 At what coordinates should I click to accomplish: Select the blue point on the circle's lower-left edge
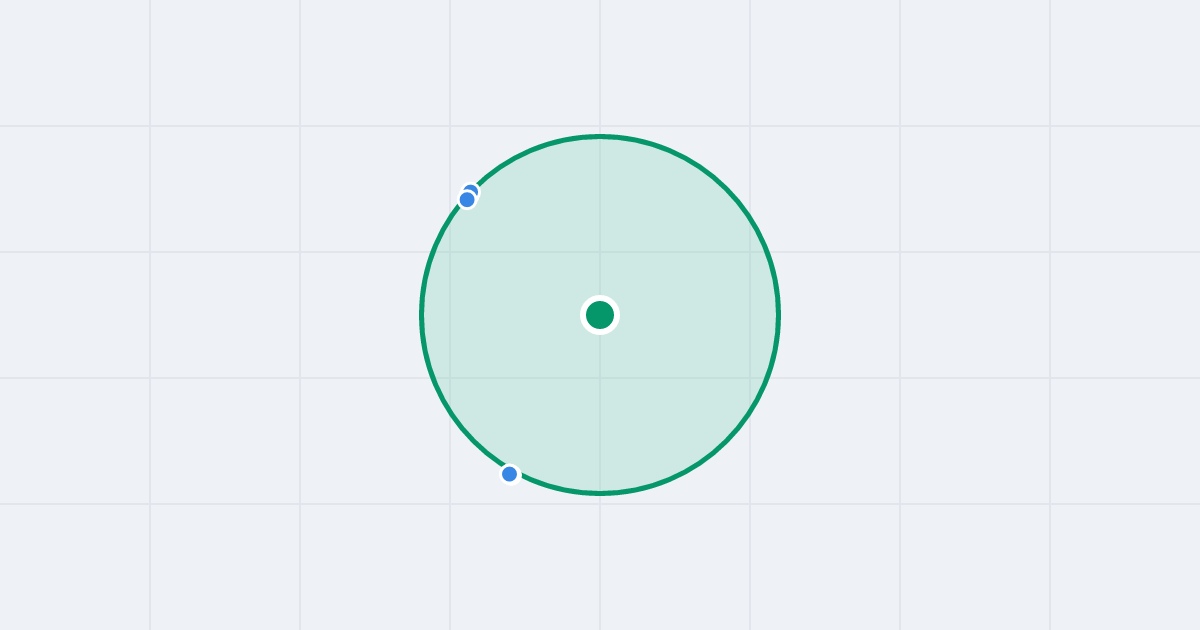tap(510, 474)
